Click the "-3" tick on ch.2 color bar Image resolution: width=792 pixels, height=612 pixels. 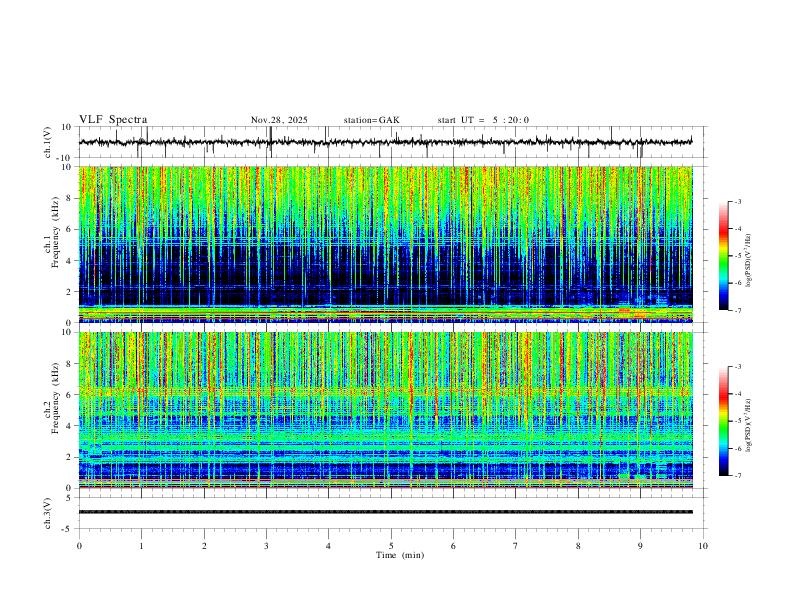click(x=738, y=367)
